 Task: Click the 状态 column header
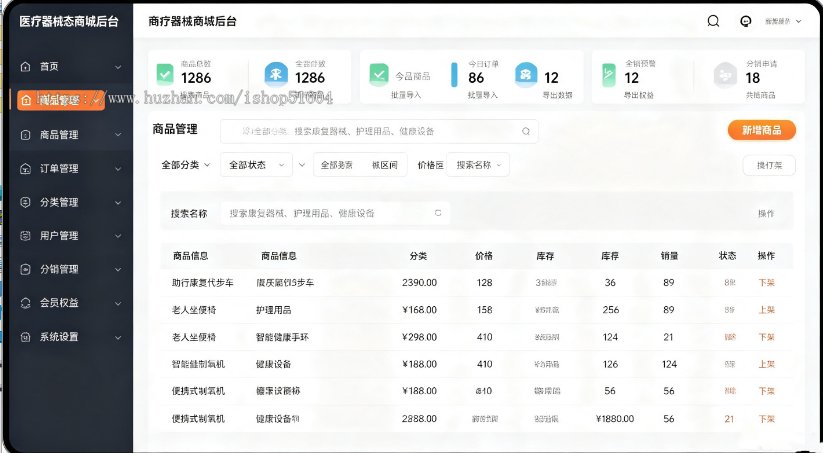tap(727, 256)
